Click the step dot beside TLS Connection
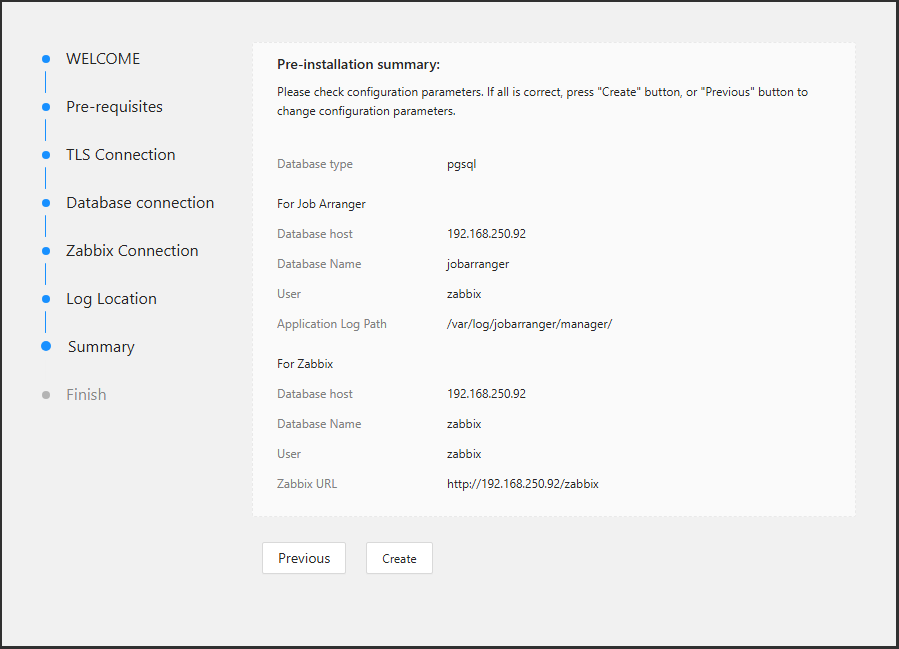Viewport: 899px width, 649px height. (46, 155)
